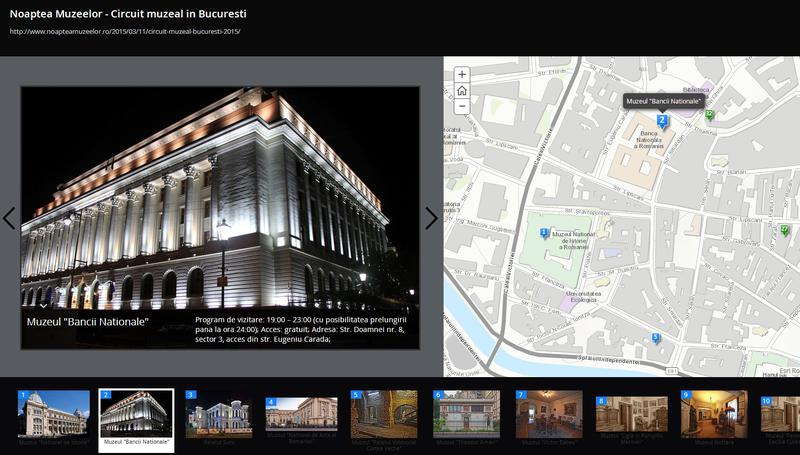Click blue map marker number 2
The height and width of the screenshot is (455, 800).
click(x=662, y=121)
